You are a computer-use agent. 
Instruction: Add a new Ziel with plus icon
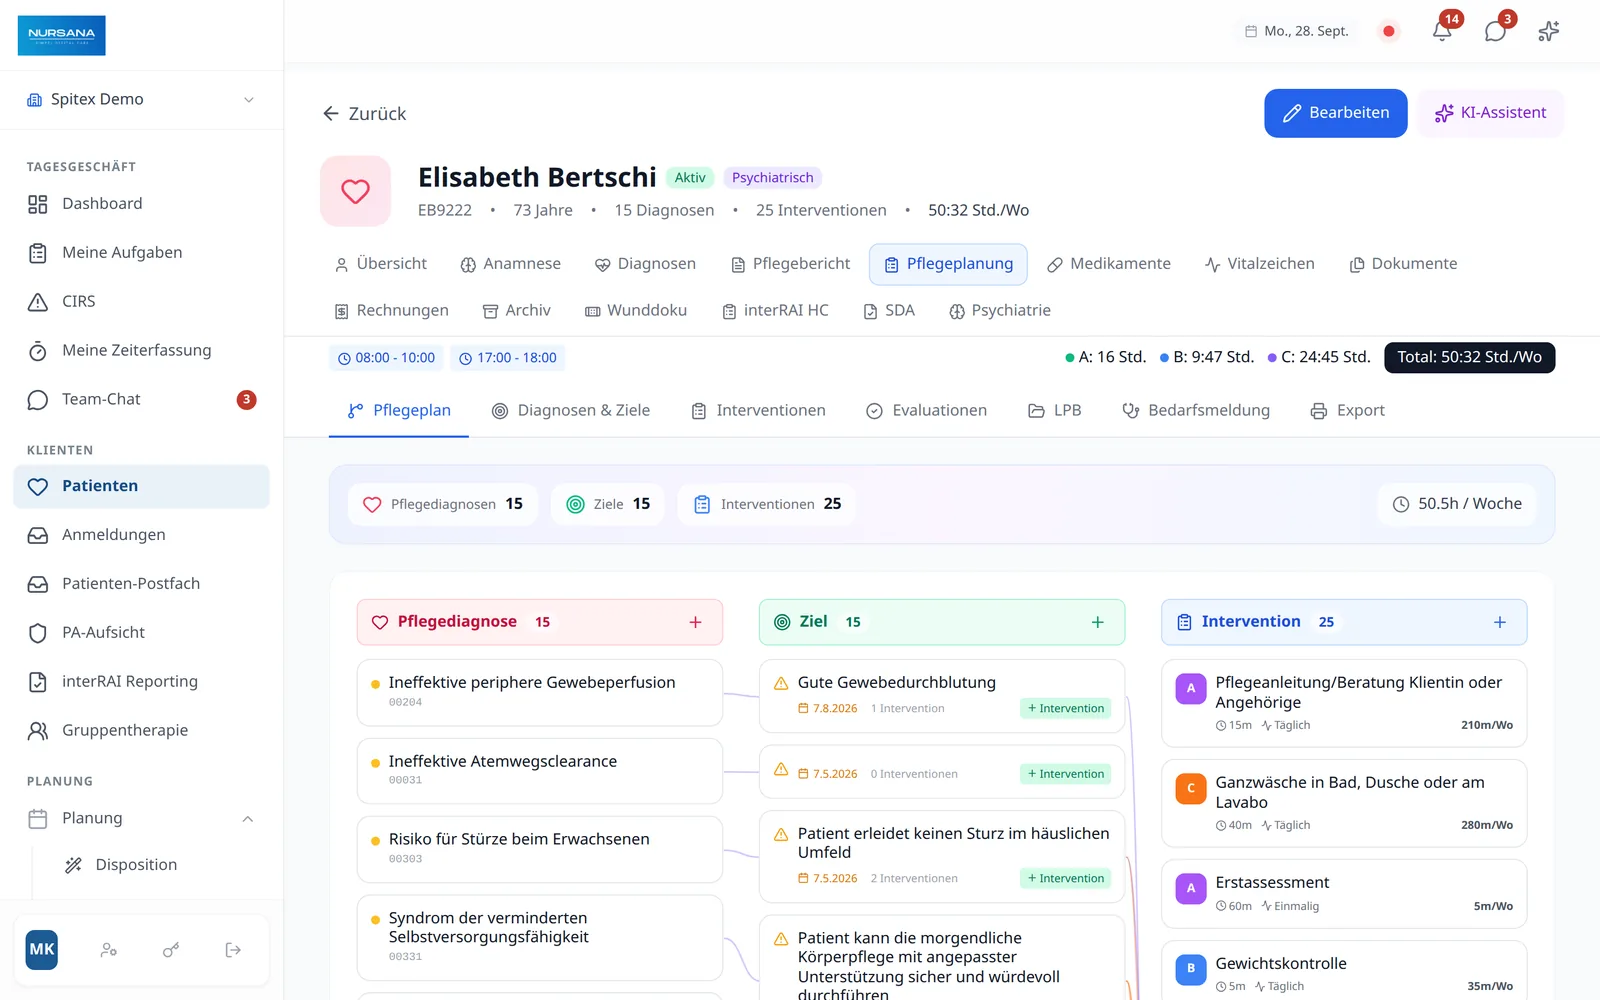coord(1097,622)
